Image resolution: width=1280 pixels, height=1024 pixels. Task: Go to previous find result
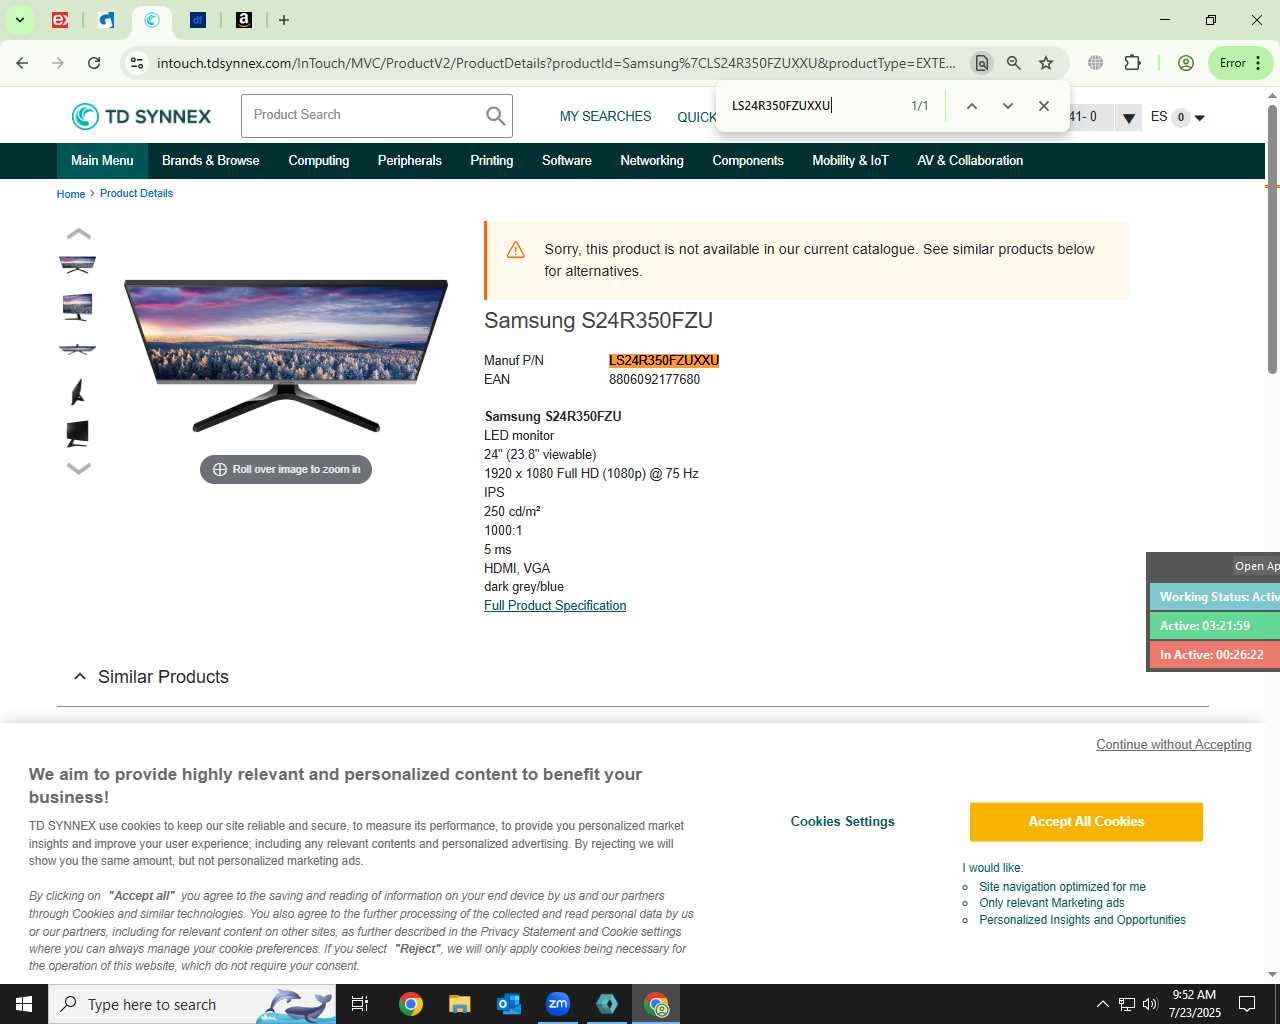971,106
